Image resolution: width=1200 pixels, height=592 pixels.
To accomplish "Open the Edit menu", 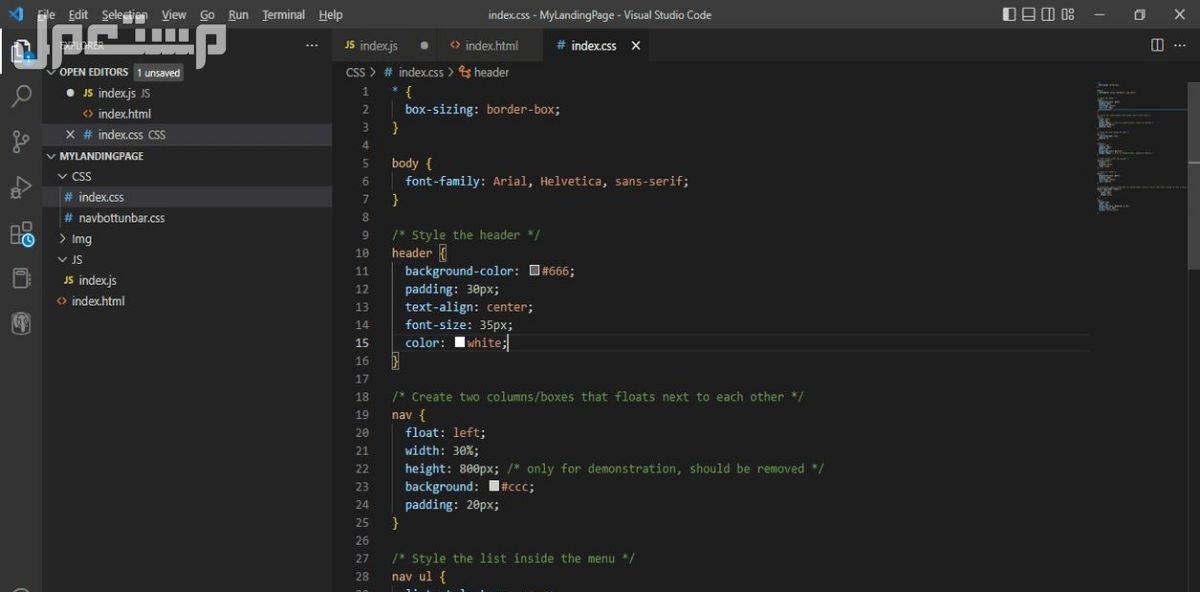I will (x=79, y=15).
